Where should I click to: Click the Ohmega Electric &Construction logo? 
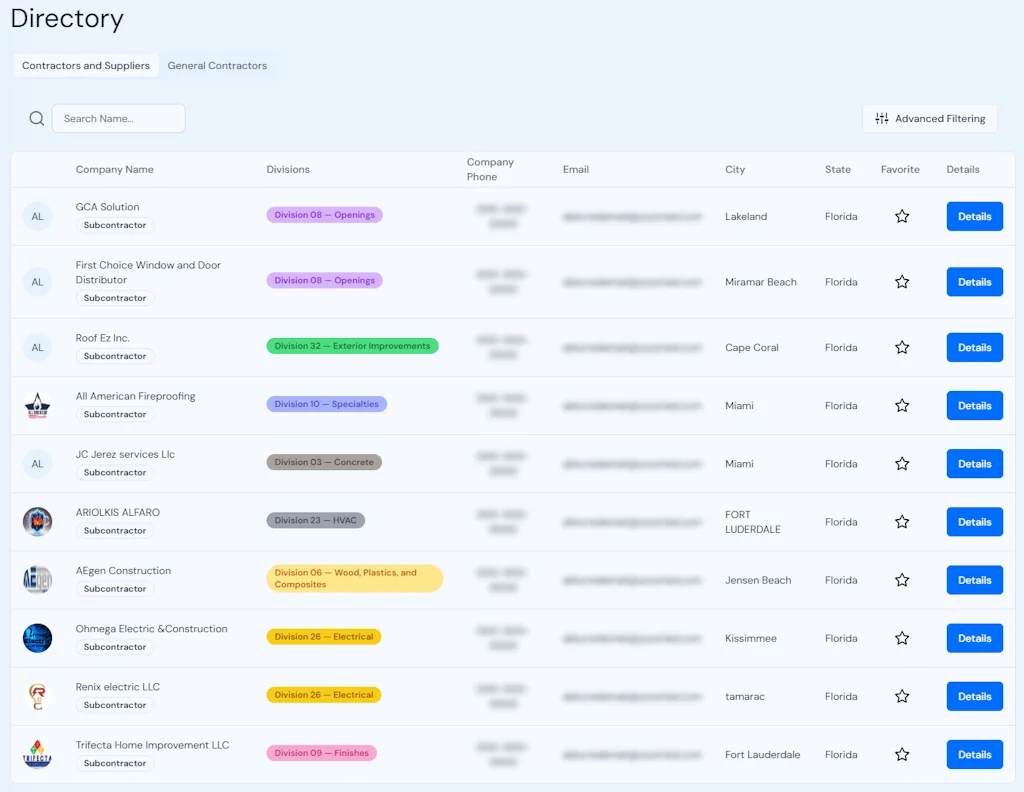(37, 637)
